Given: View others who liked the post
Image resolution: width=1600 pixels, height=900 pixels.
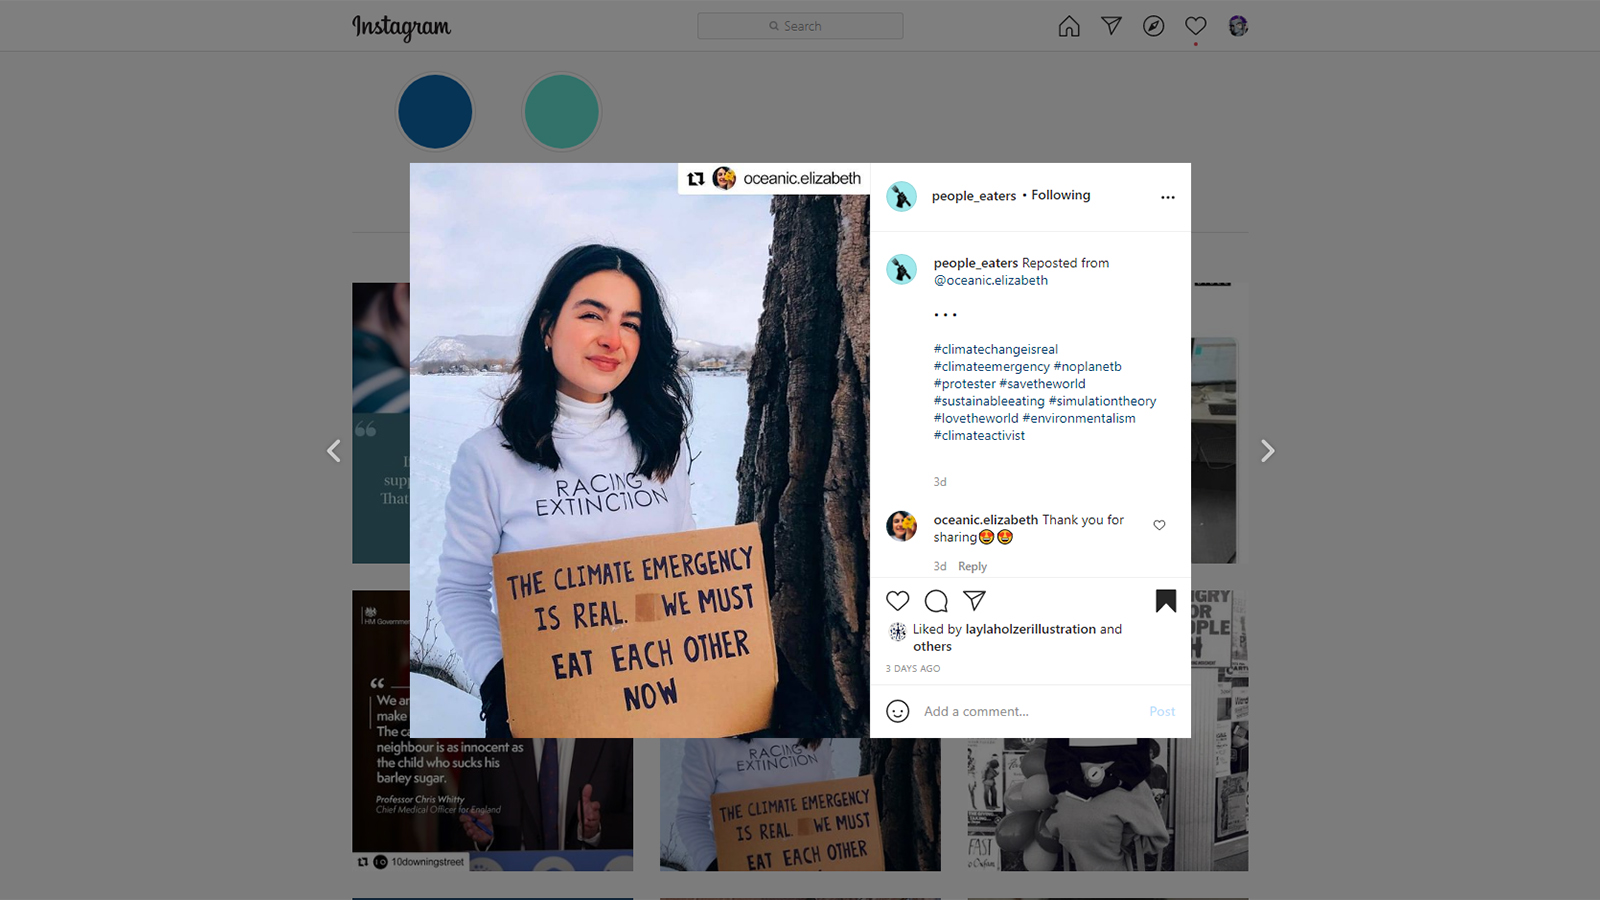Looking at the screenshot, I should 932,646.
